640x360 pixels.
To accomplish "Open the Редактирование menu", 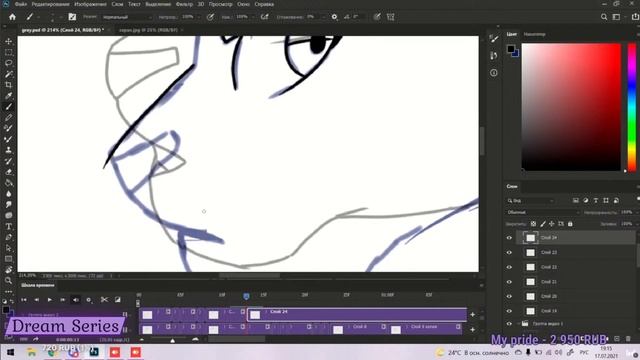I will 50,4.
